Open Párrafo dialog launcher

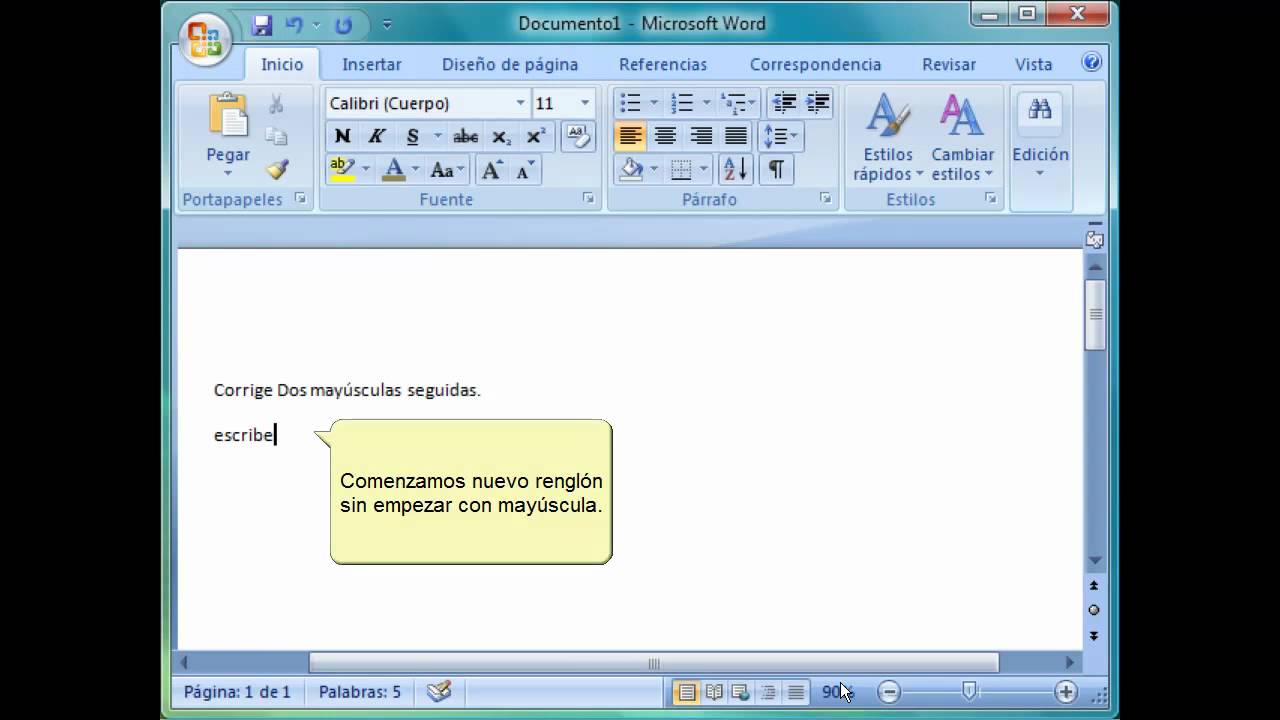(825, 199)
